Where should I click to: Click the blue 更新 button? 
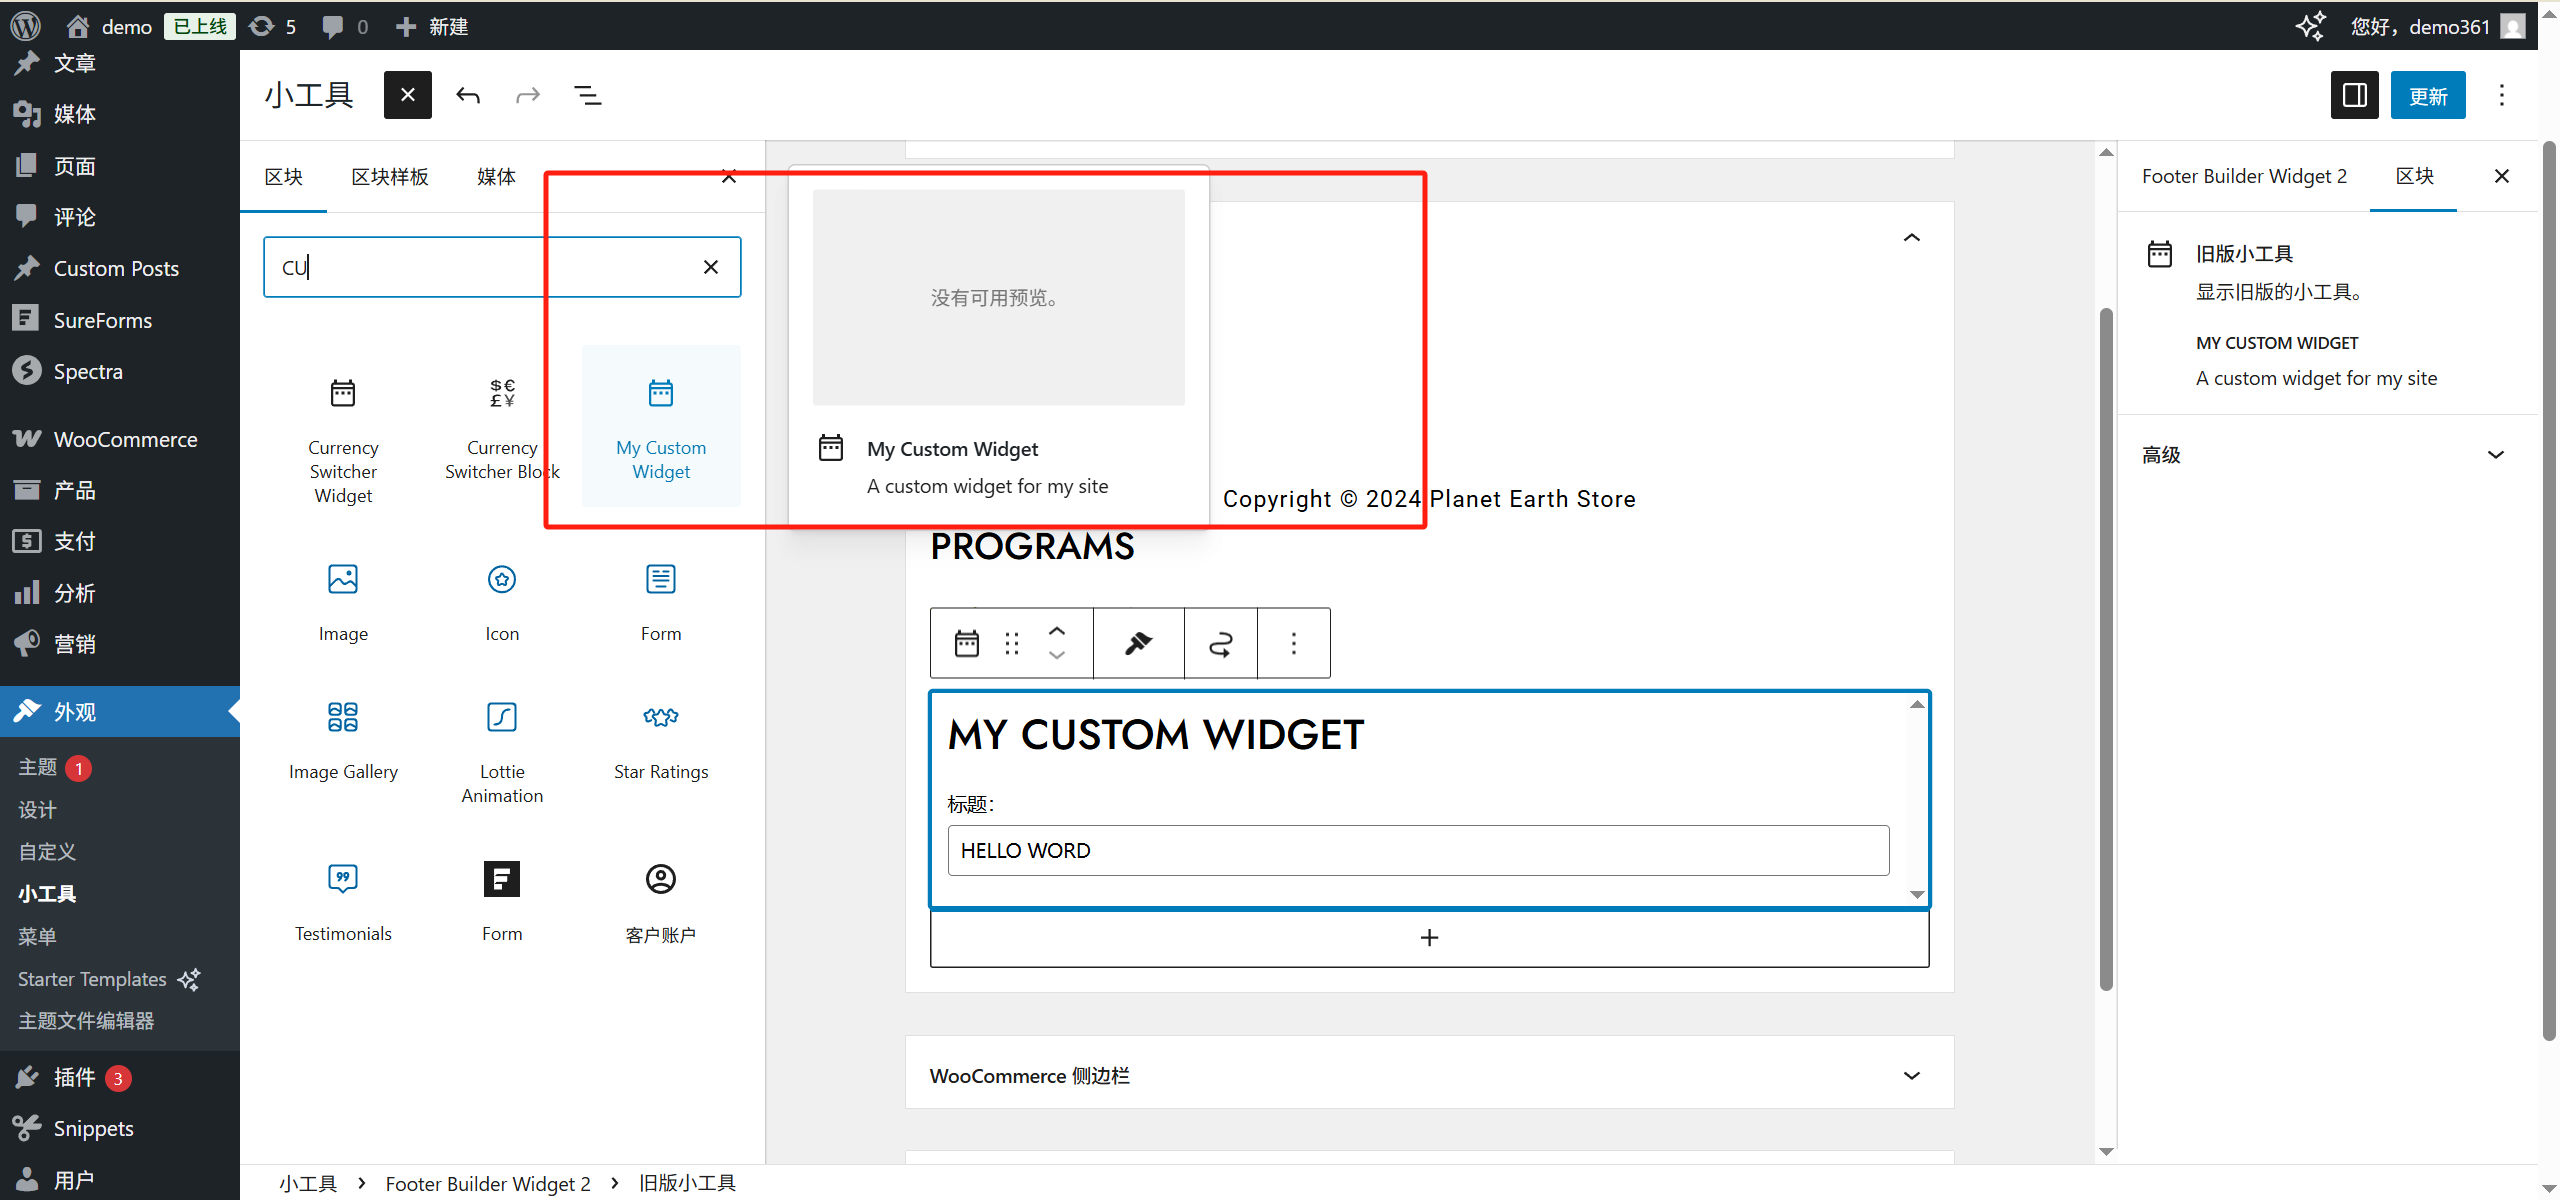(2427, 96)
